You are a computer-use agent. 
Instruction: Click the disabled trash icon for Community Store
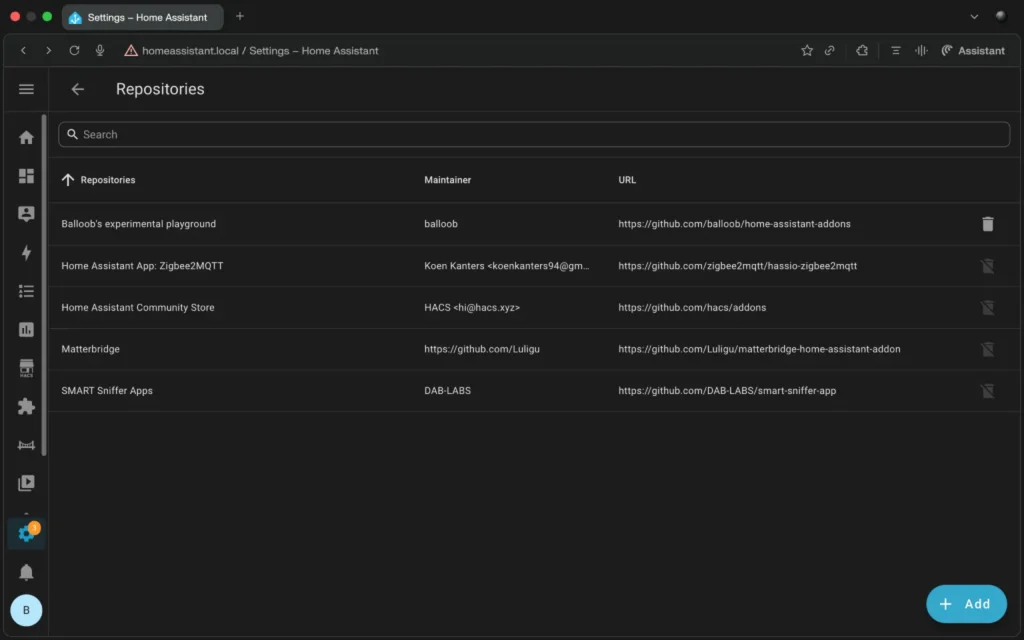[x=987, y=308]
